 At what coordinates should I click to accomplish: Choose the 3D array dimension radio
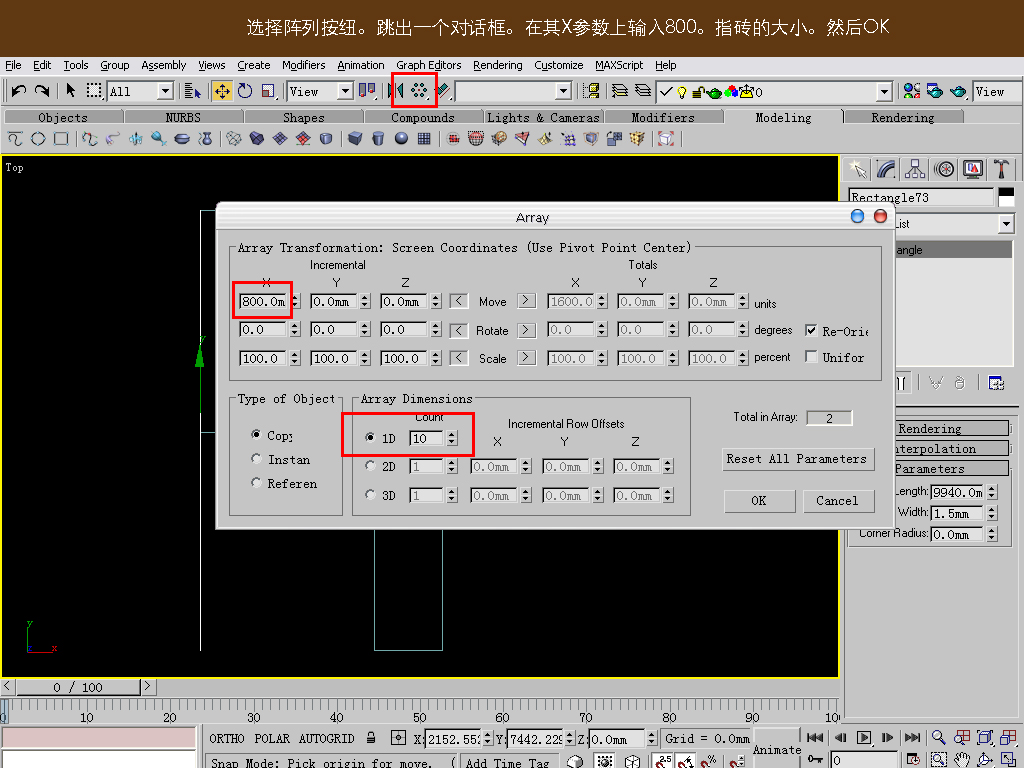pyautogui.click(x=370, y=494)
